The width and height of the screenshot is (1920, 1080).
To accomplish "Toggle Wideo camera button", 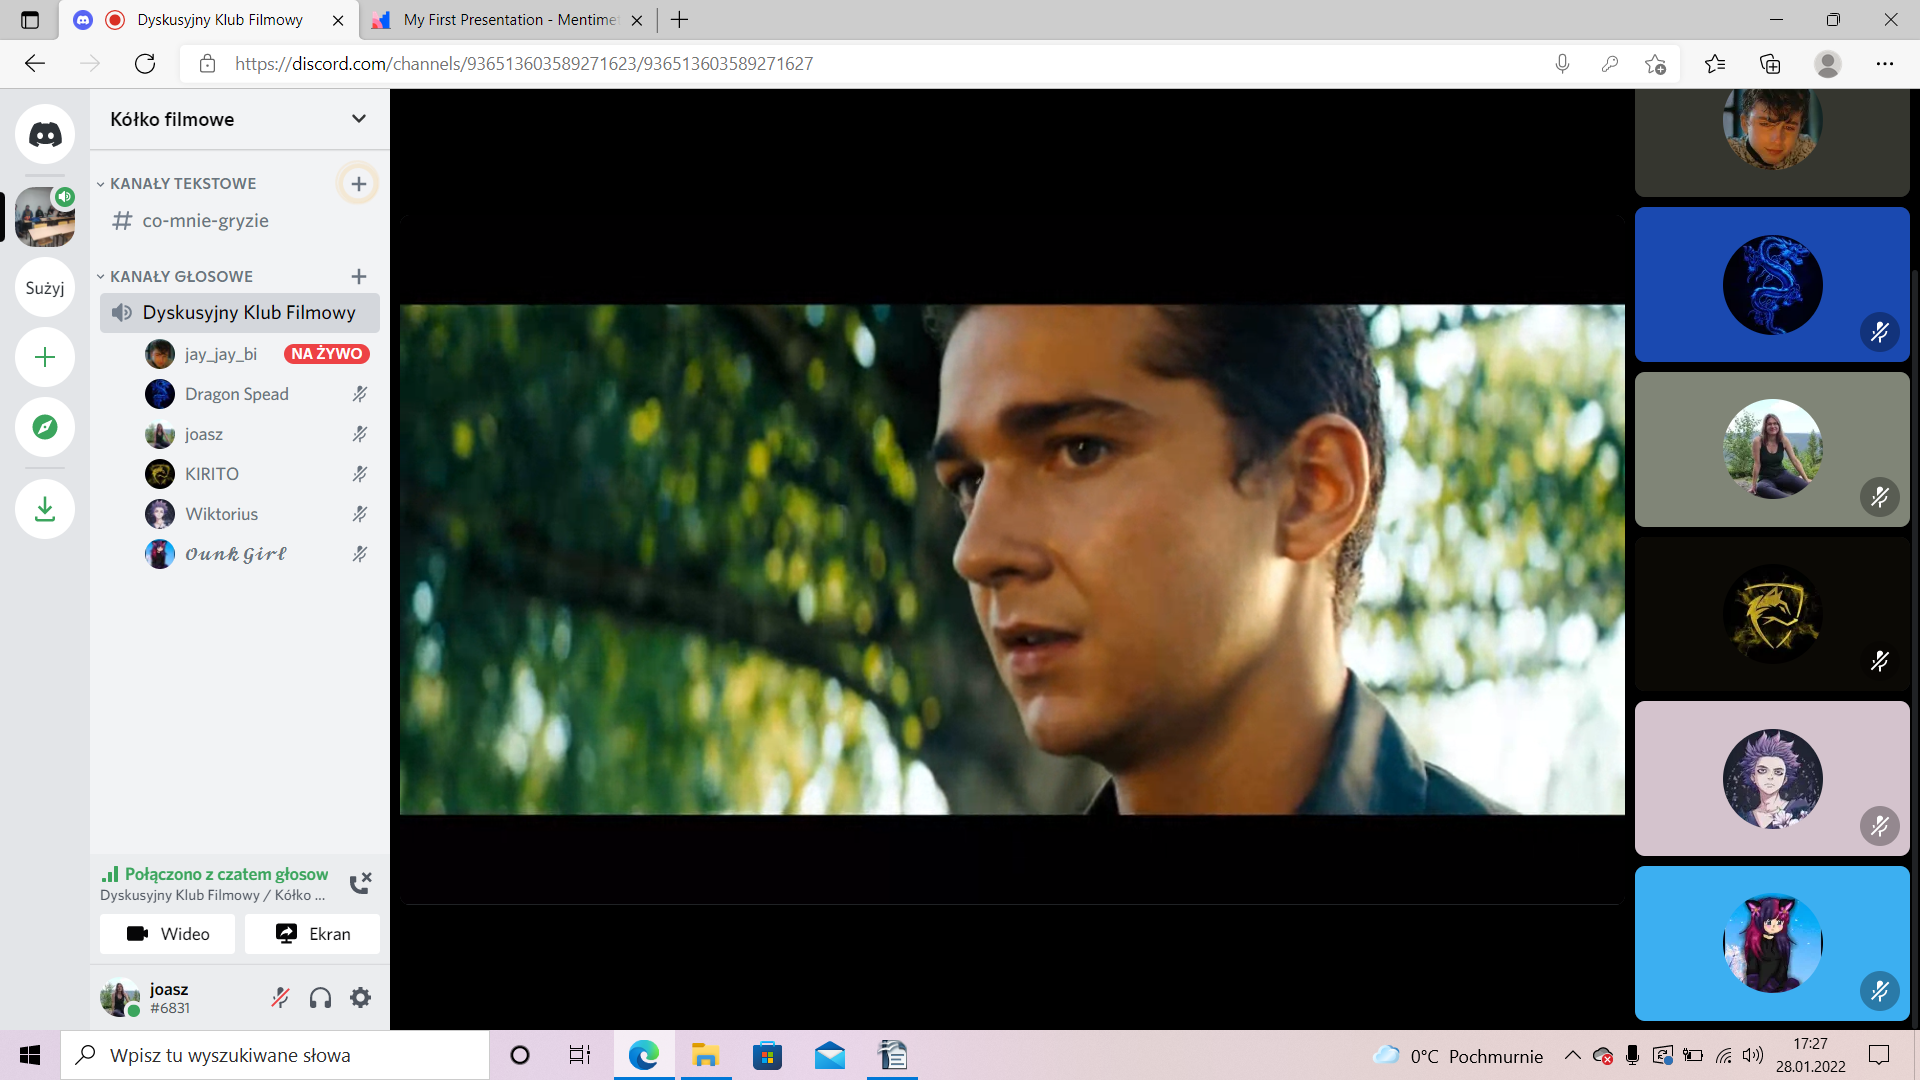I will [168, 933].
